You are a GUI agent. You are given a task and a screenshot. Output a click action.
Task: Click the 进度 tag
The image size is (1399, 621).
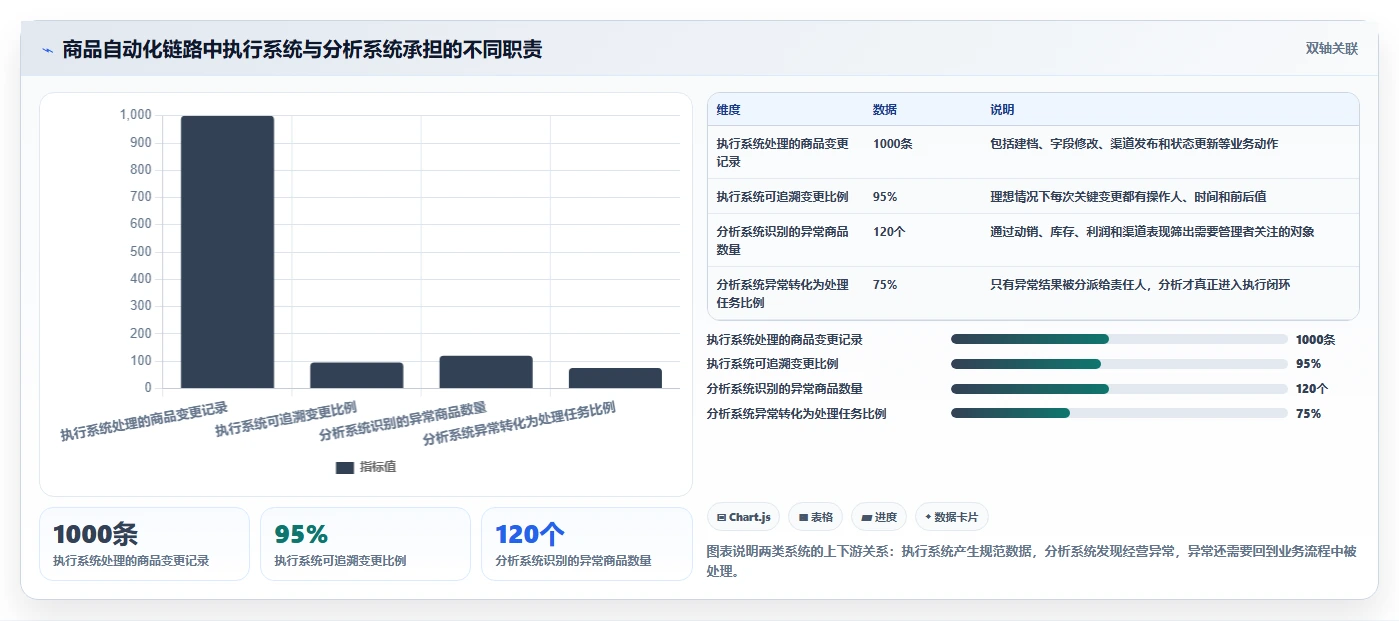point(879,517)
